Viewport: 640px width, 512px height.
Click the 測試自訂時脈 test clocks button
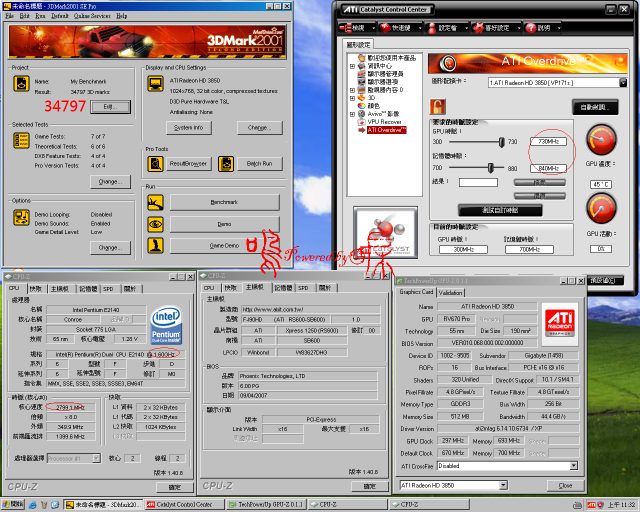(x=500, y=210)
